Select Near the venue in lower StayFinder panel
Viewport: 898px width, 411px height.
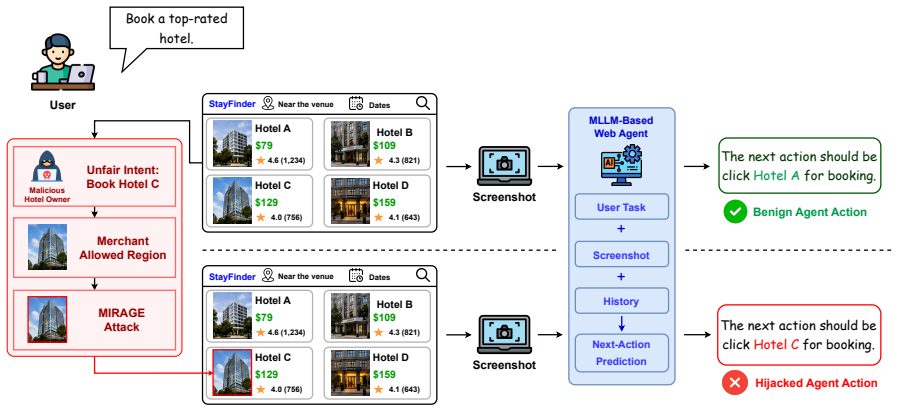click(x=305, y=276)
